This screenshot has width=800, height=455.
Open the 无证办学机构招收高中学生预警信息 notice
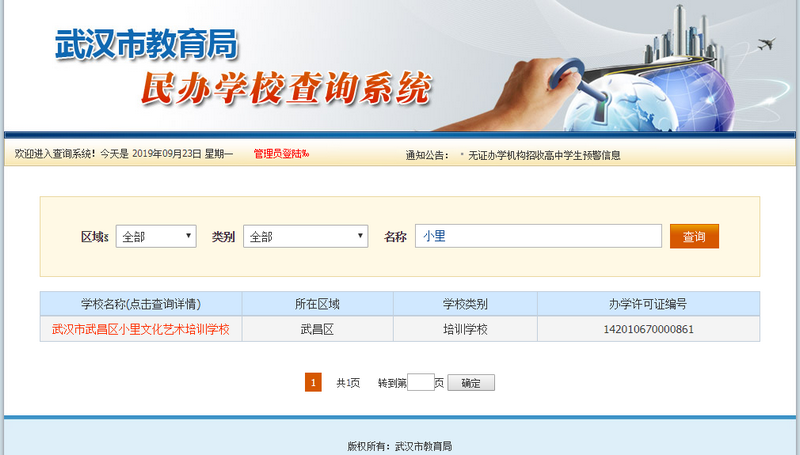point(544,155)
